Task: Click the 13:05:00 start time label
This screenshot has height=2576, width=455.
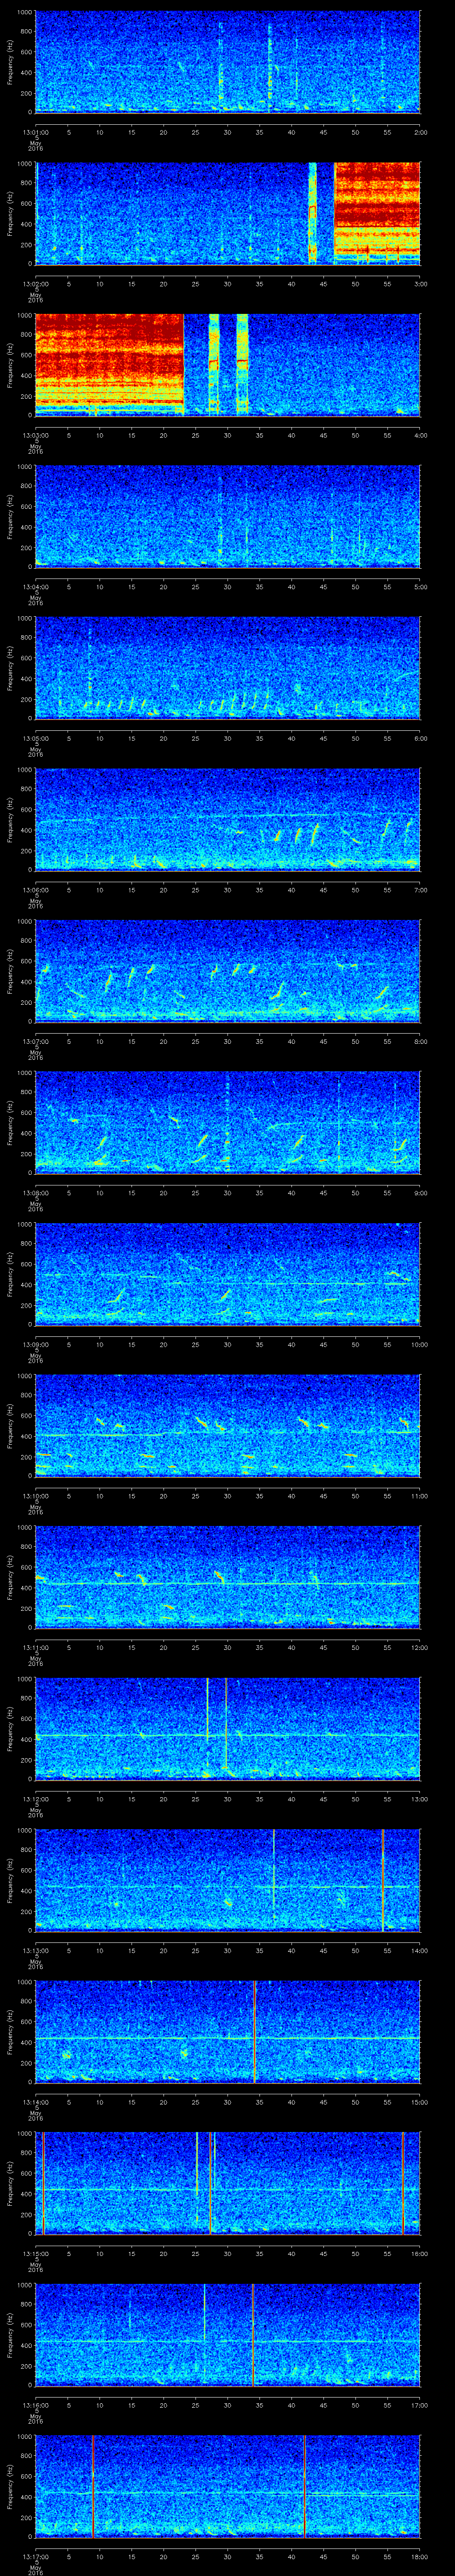Action: click(x=35, y=738)
